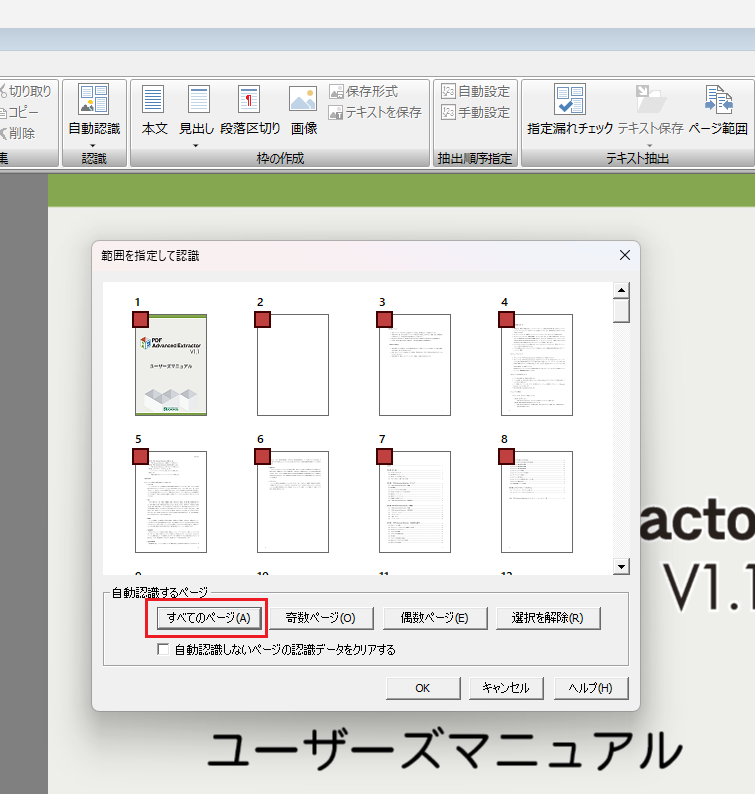Toggle the red selection box on page 6
Viewport: 755px width, 794px height.
[263, 456]
